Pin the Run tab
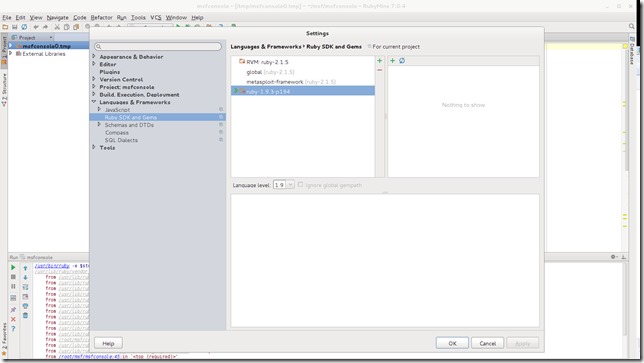This screenshot has height=363, width=644. tap(13, 310)
